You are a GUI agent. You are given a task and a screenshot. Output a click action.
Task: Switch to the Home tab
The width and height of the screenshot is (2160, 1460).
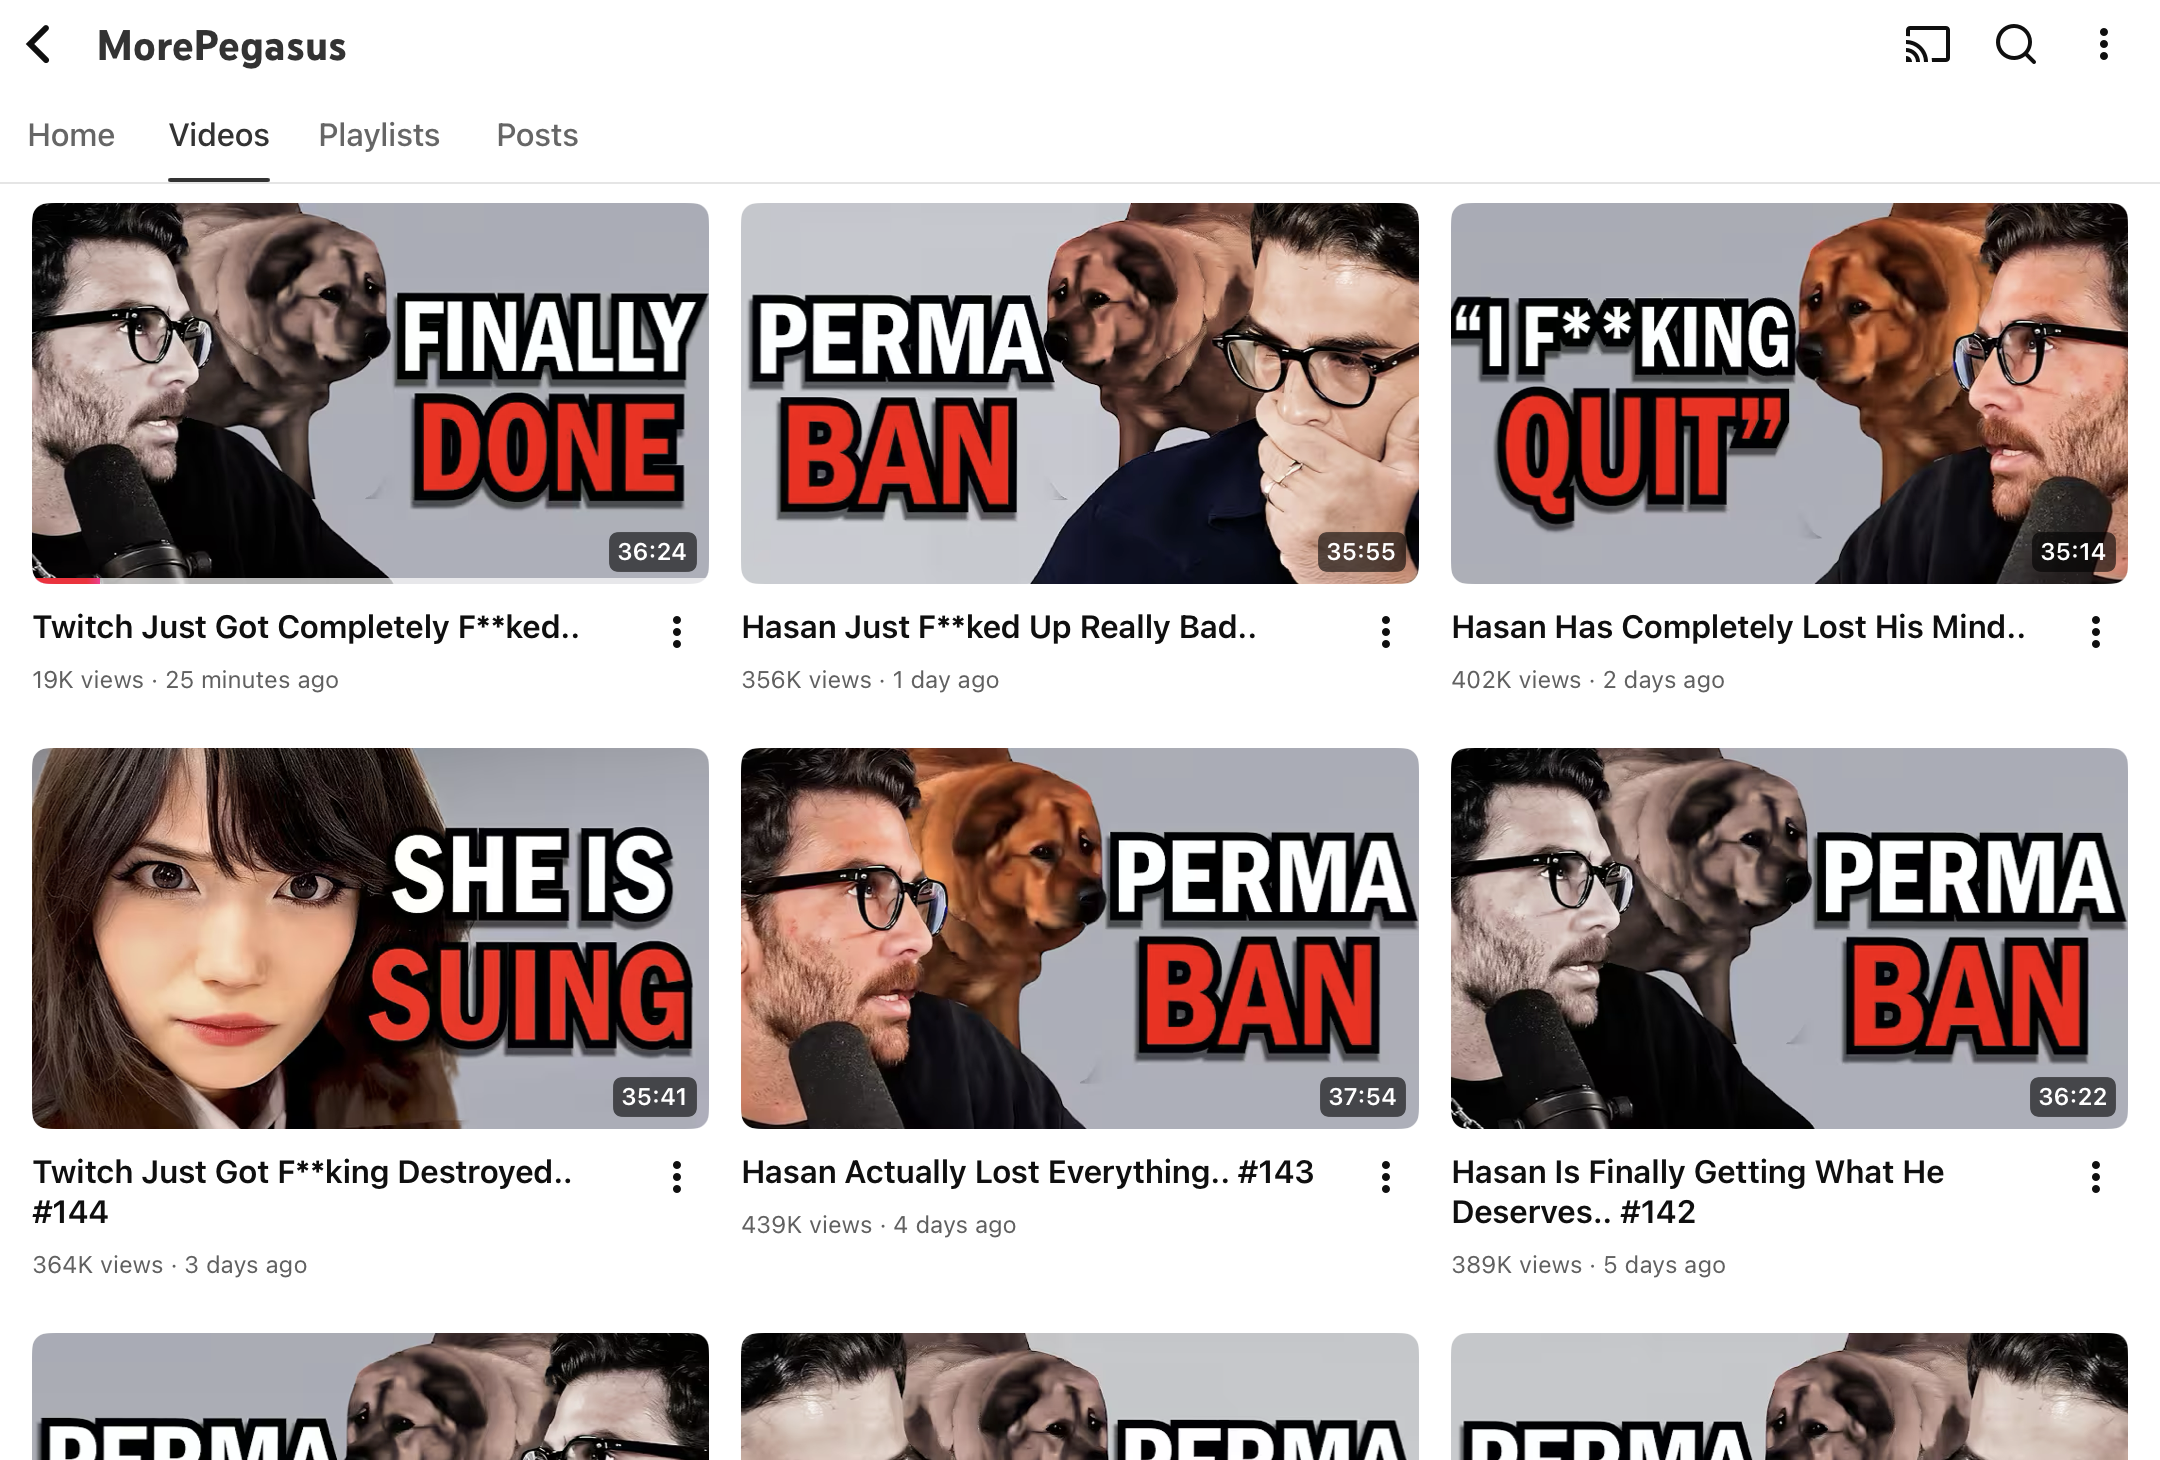coord(71,135)
